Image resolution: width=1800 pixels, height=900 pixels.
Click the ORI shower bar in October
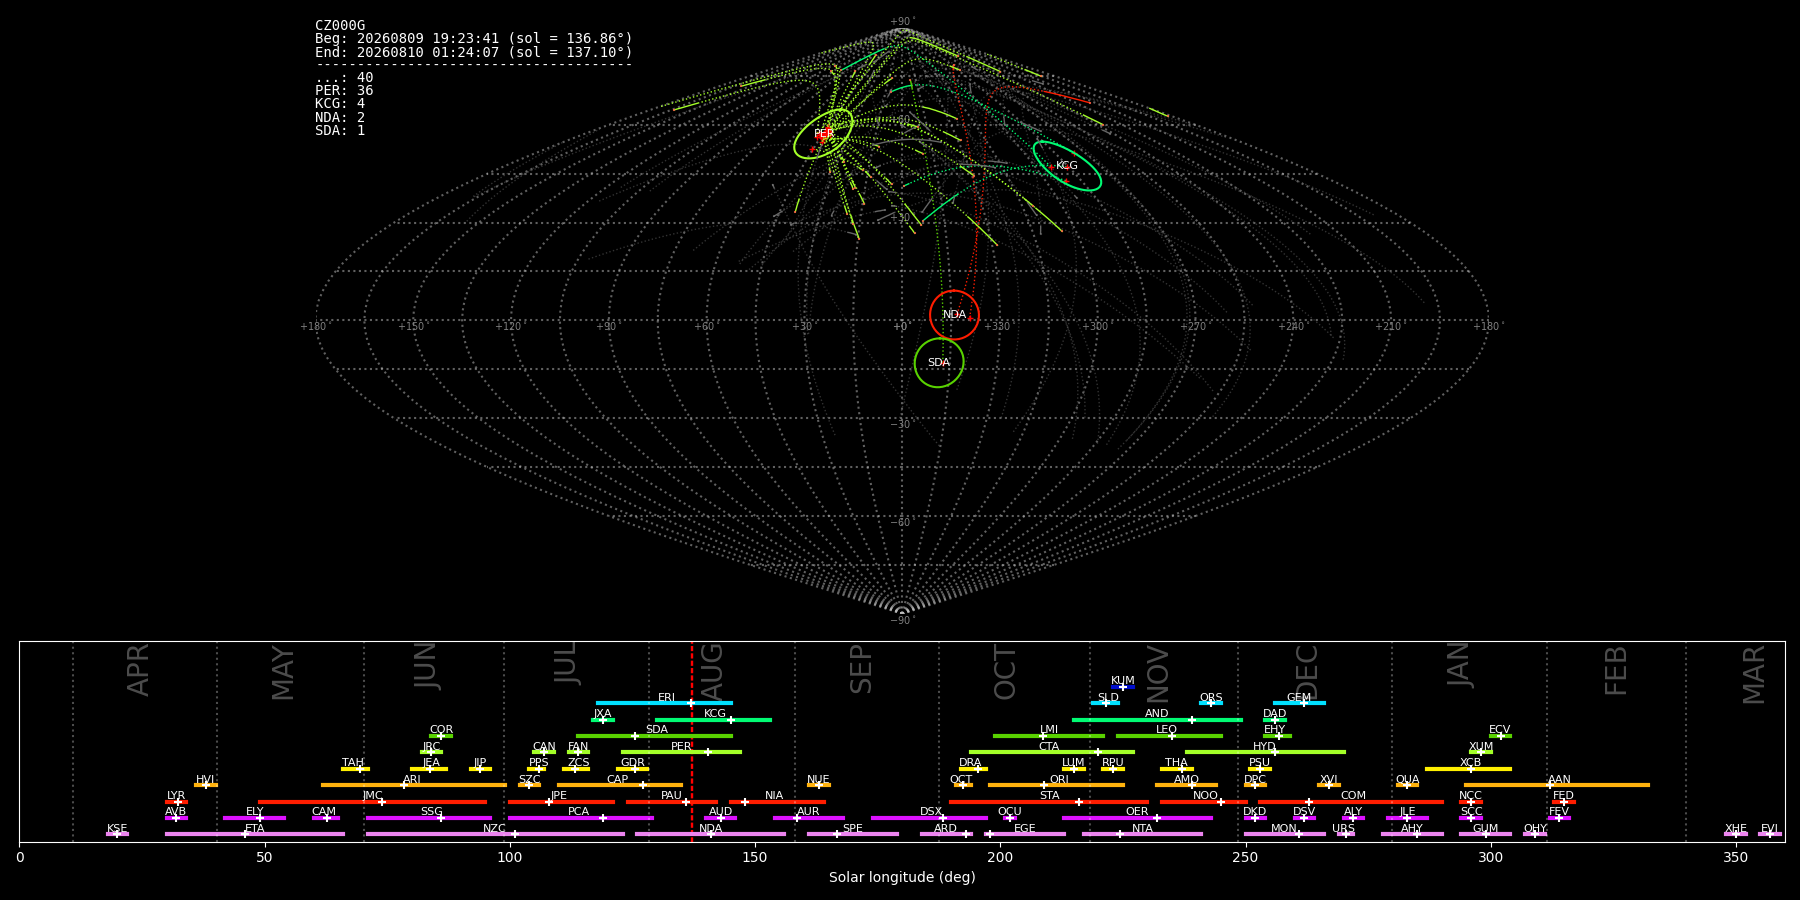pos(1056,785)
